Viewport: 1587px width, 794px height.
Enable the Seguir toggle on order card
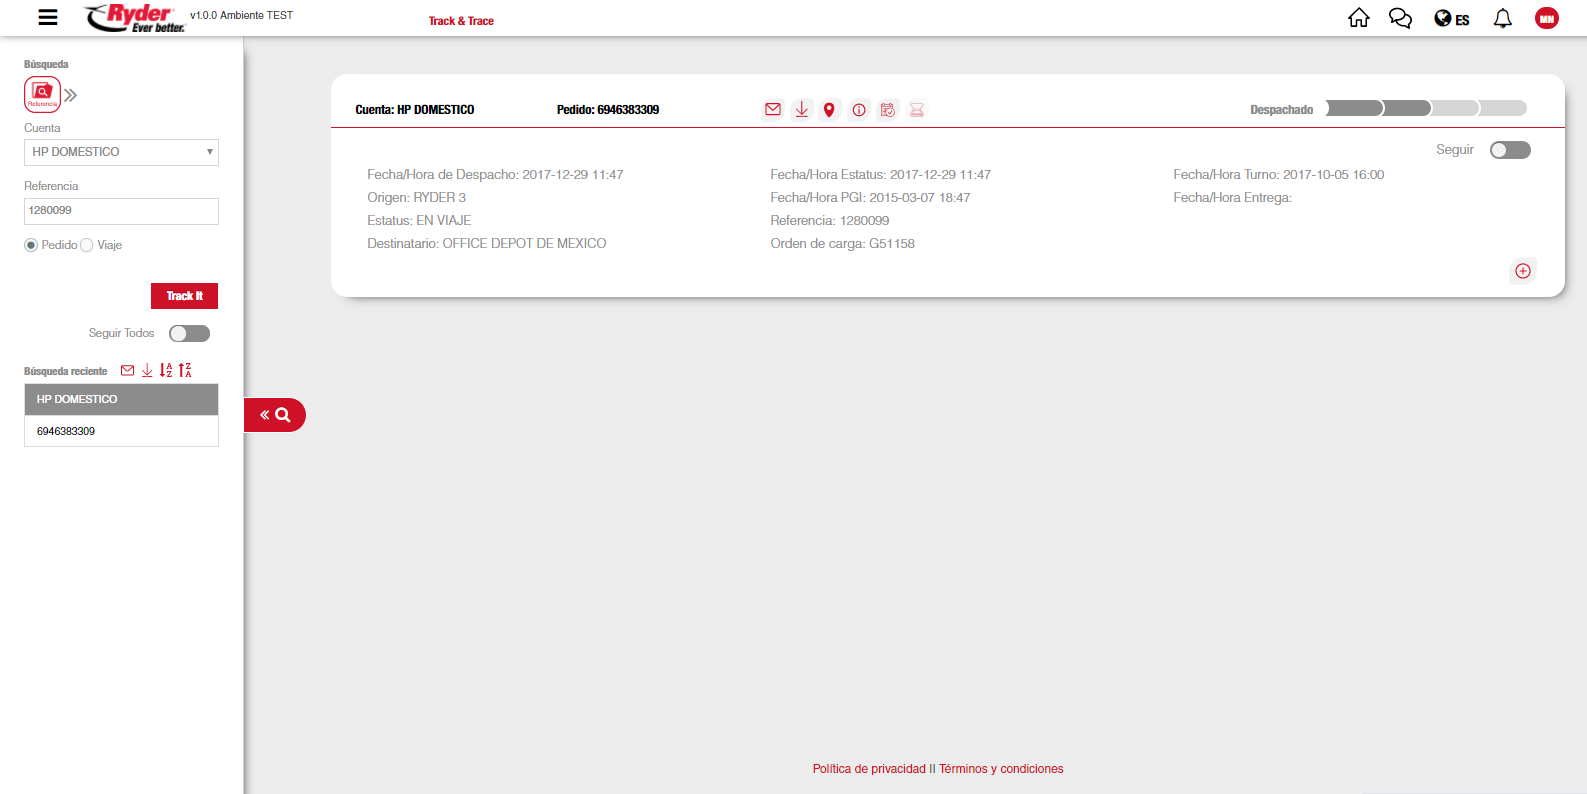[1509, 150]
